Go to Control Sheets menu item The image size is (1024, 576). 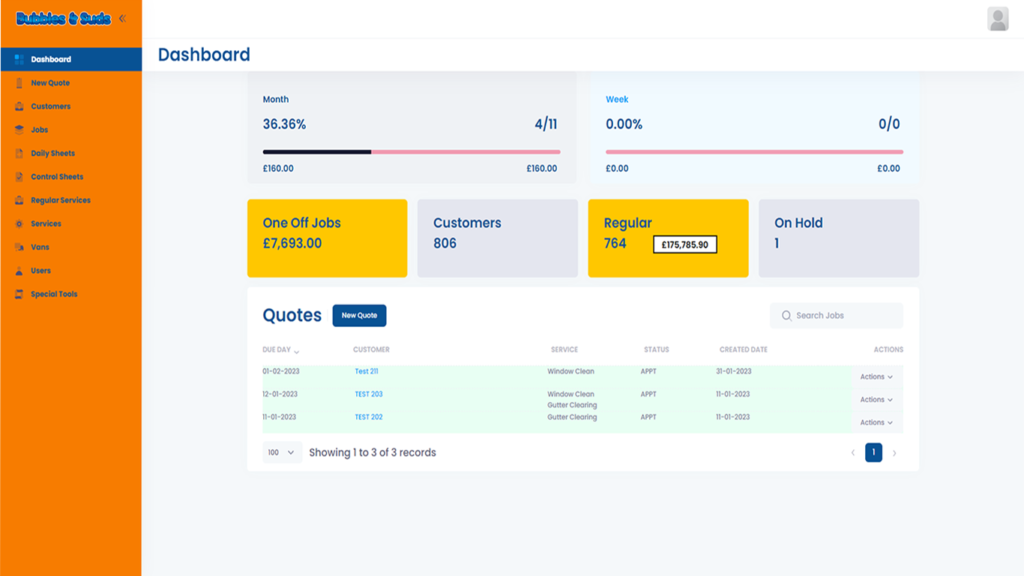point(57,177)
